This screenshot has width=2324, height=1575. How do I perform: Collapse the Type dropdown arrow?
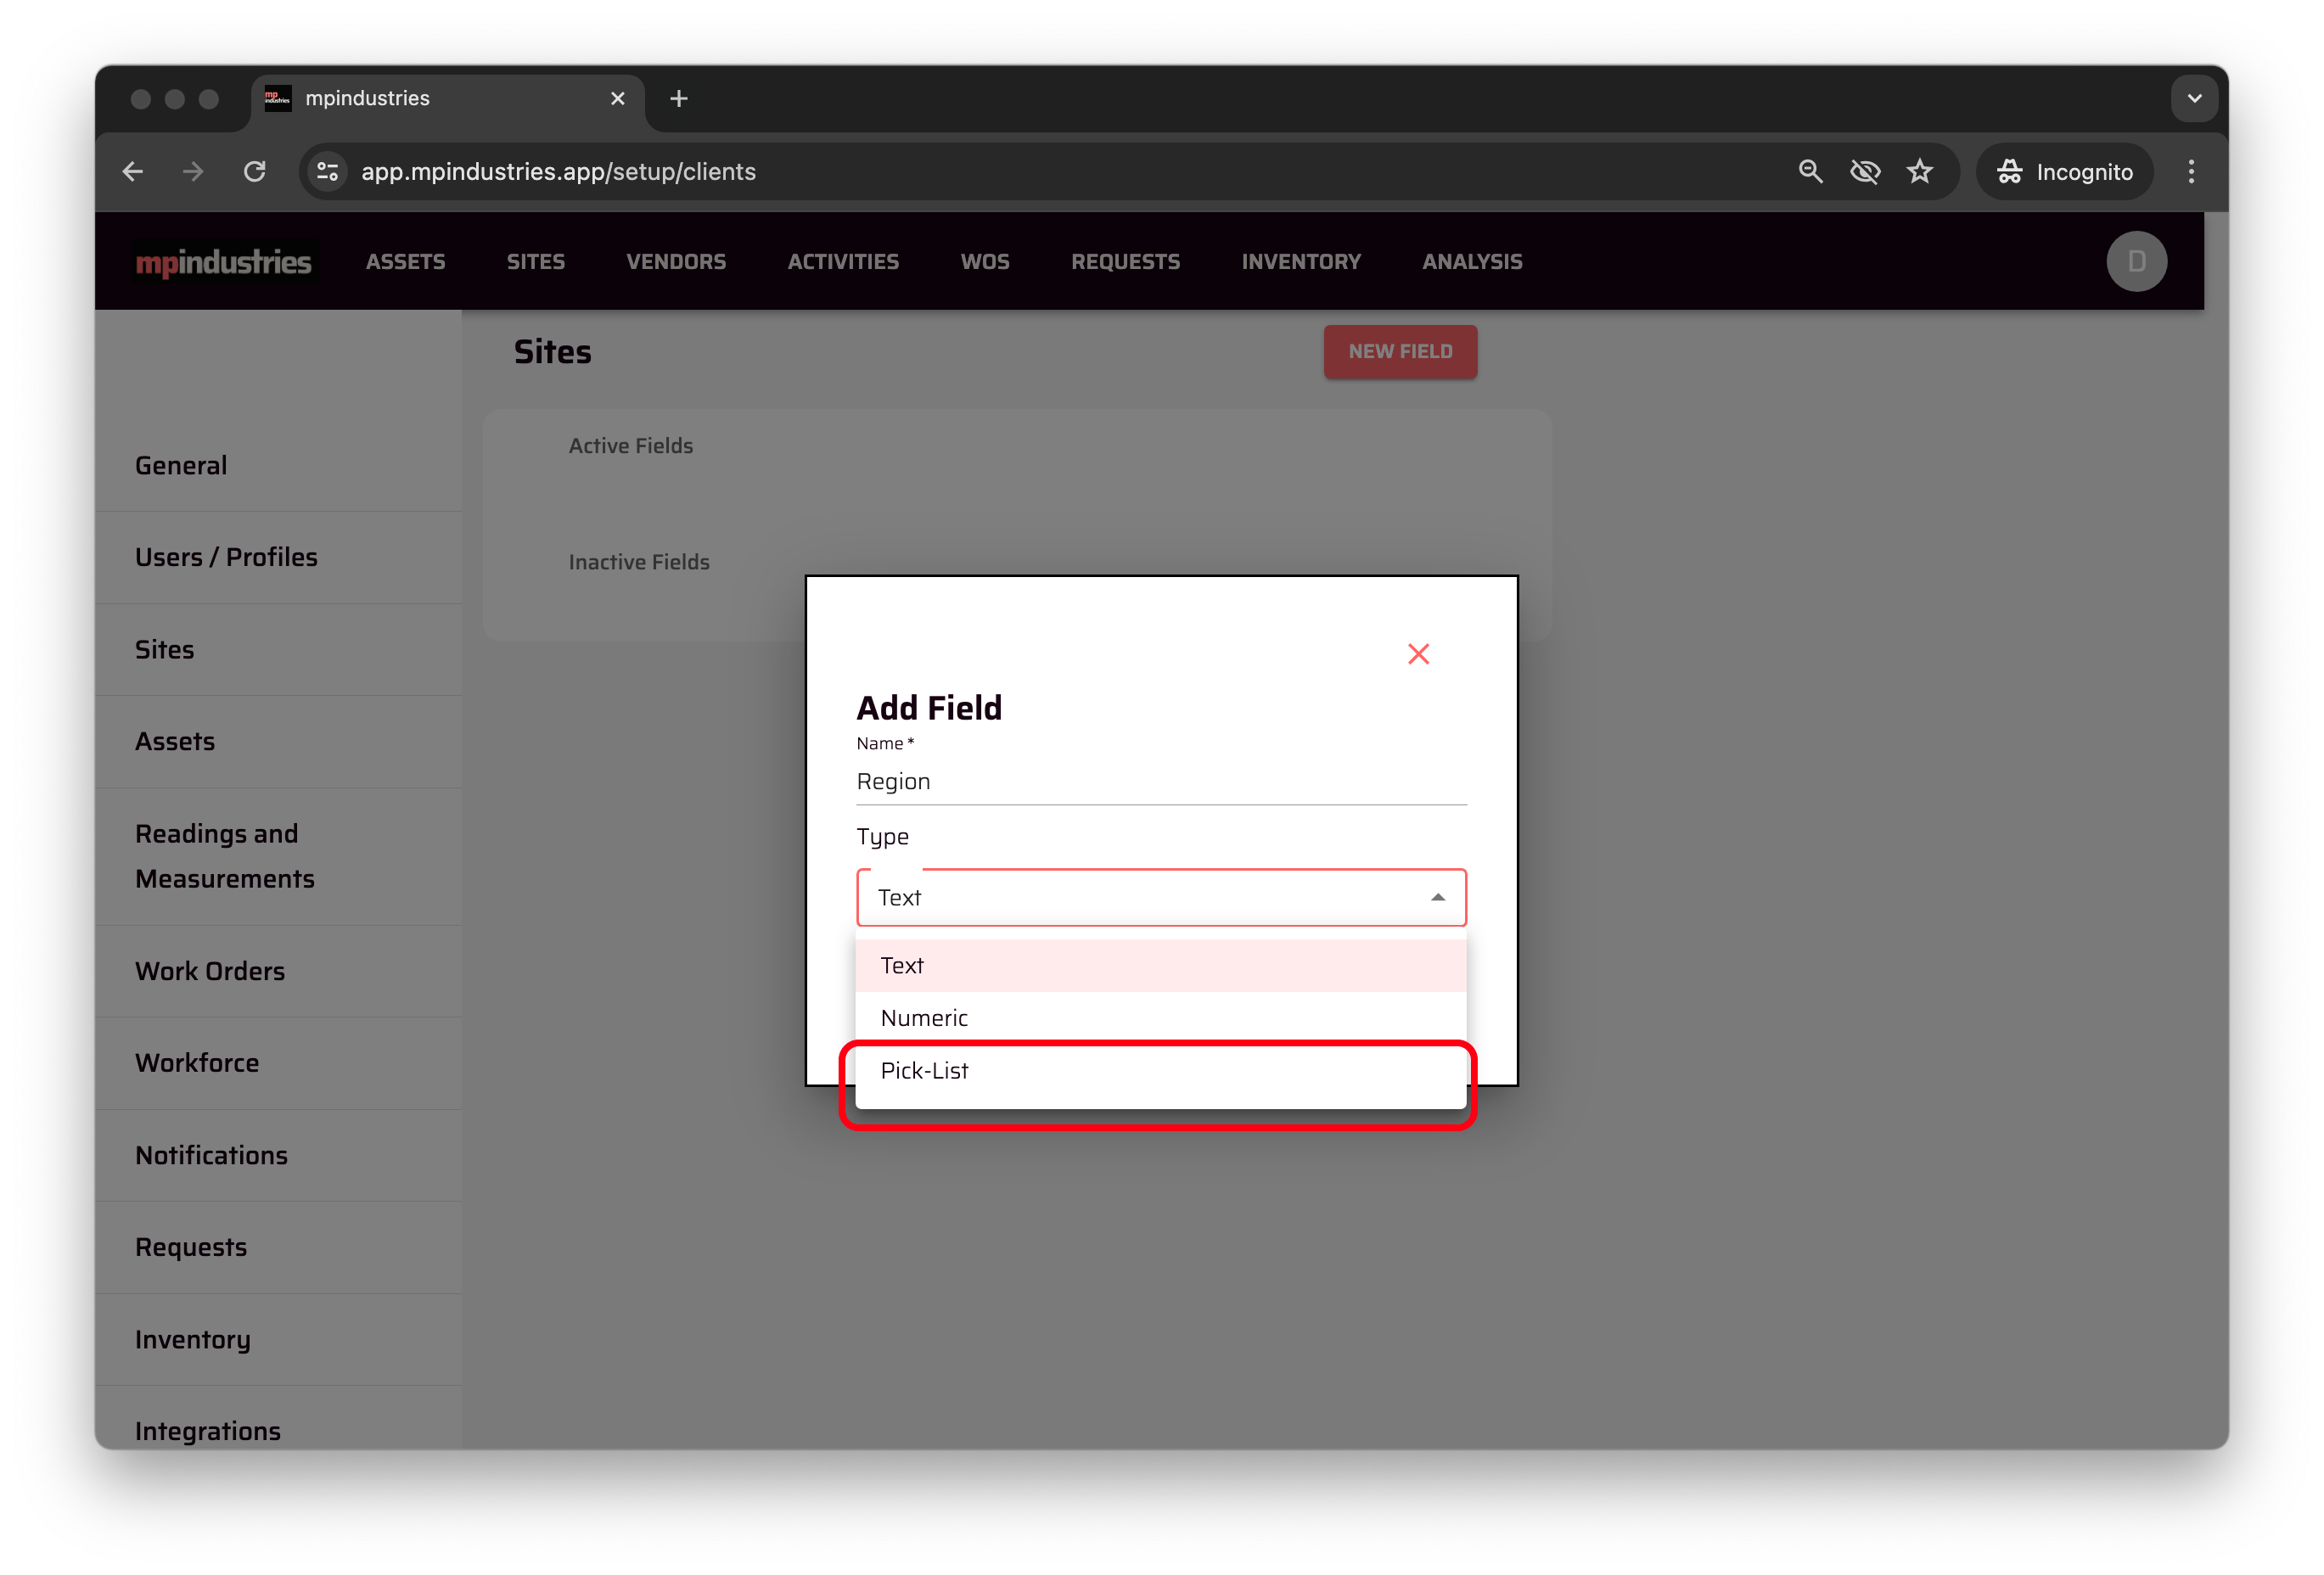coord(1437,898)
